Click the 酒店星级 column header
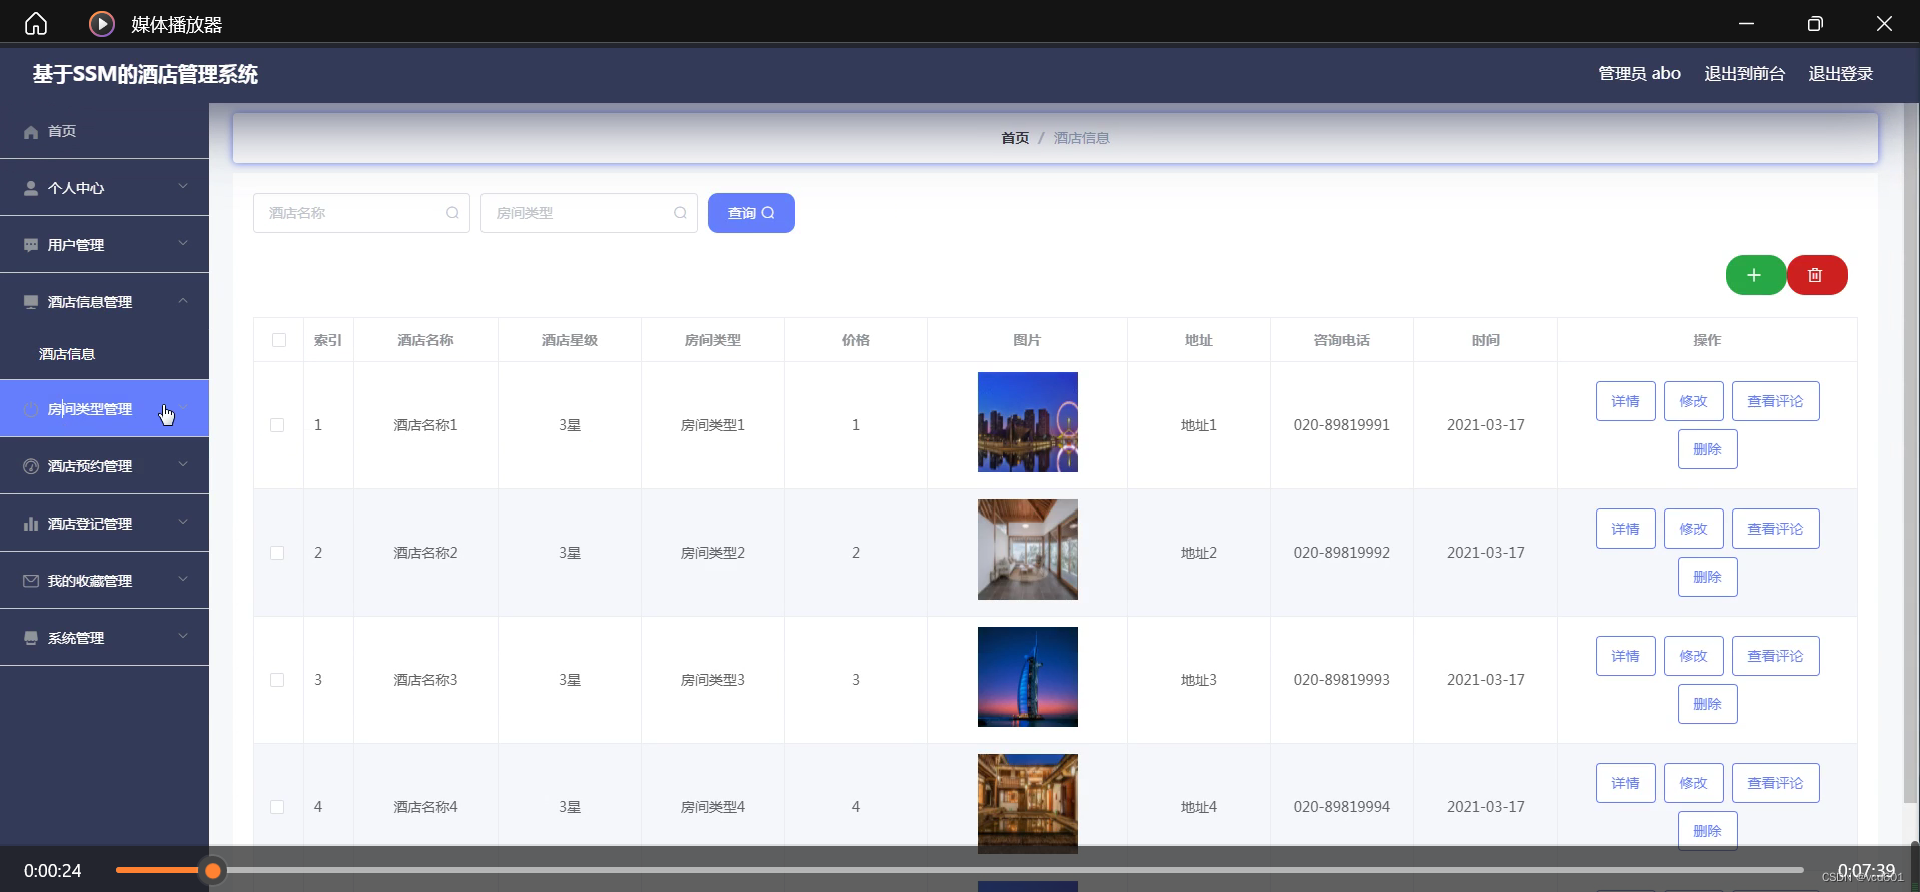The height and width of the screenshot is (892, 1920). pos(570,340)
